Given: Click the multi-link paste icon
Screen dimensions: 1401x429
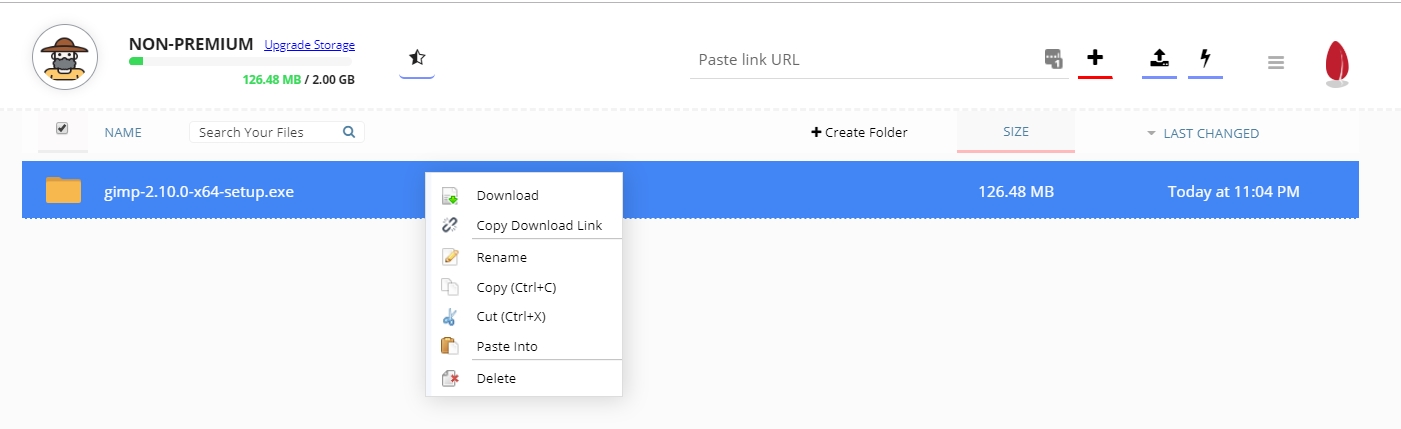Looking at the screenshot, I should (1053, 58).
